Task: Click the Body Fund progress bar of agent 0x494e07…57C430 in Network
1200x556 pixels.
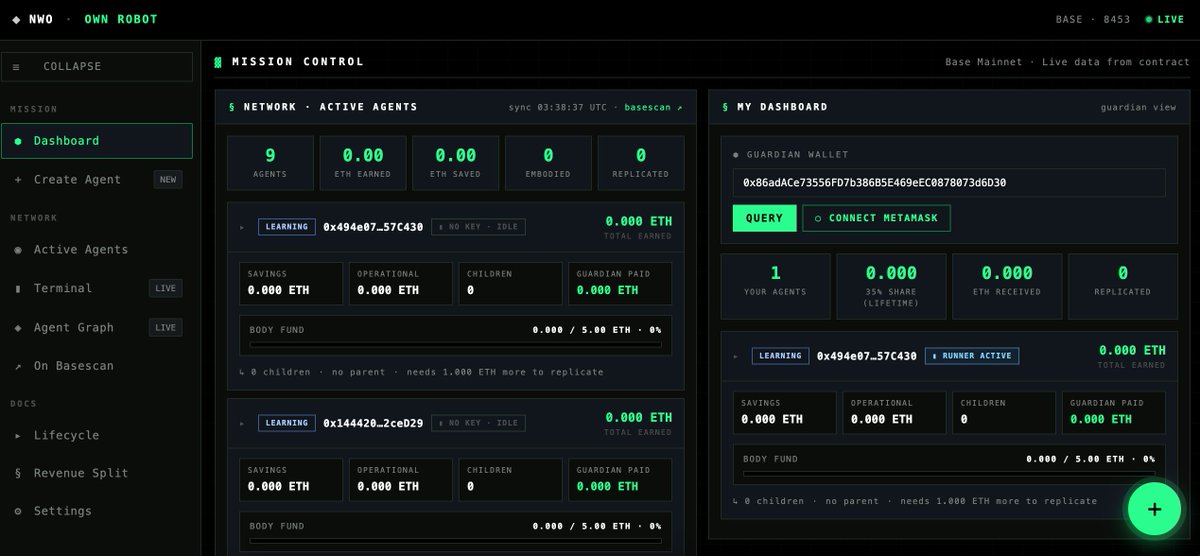Action: click(x=455, y=345)
